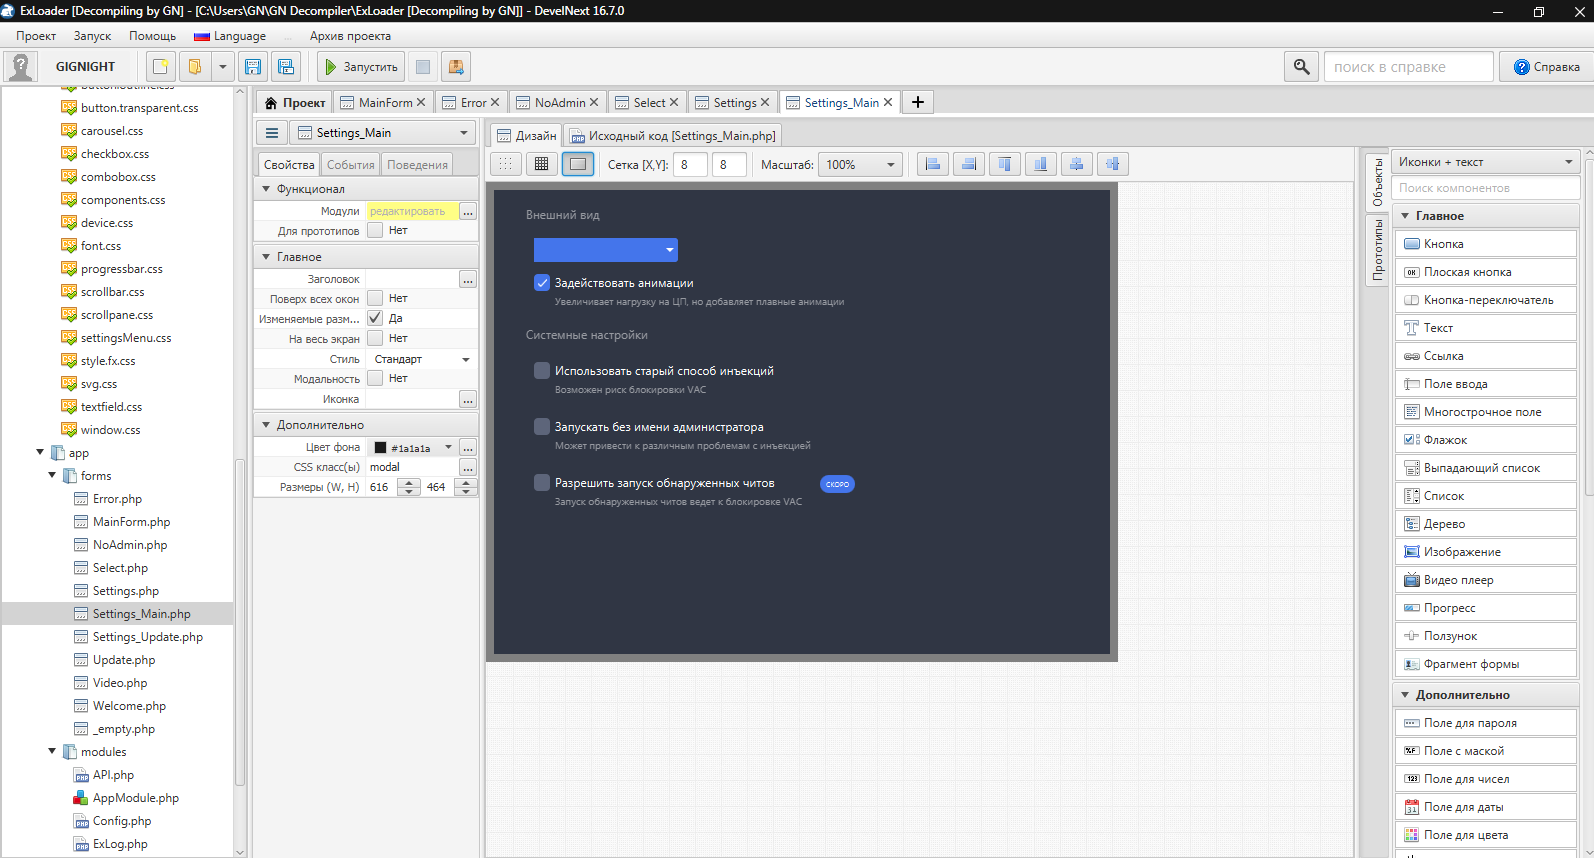1594x858 pixels.
Task: Collapse the forms folder in tree
Action: pos(52,476)
